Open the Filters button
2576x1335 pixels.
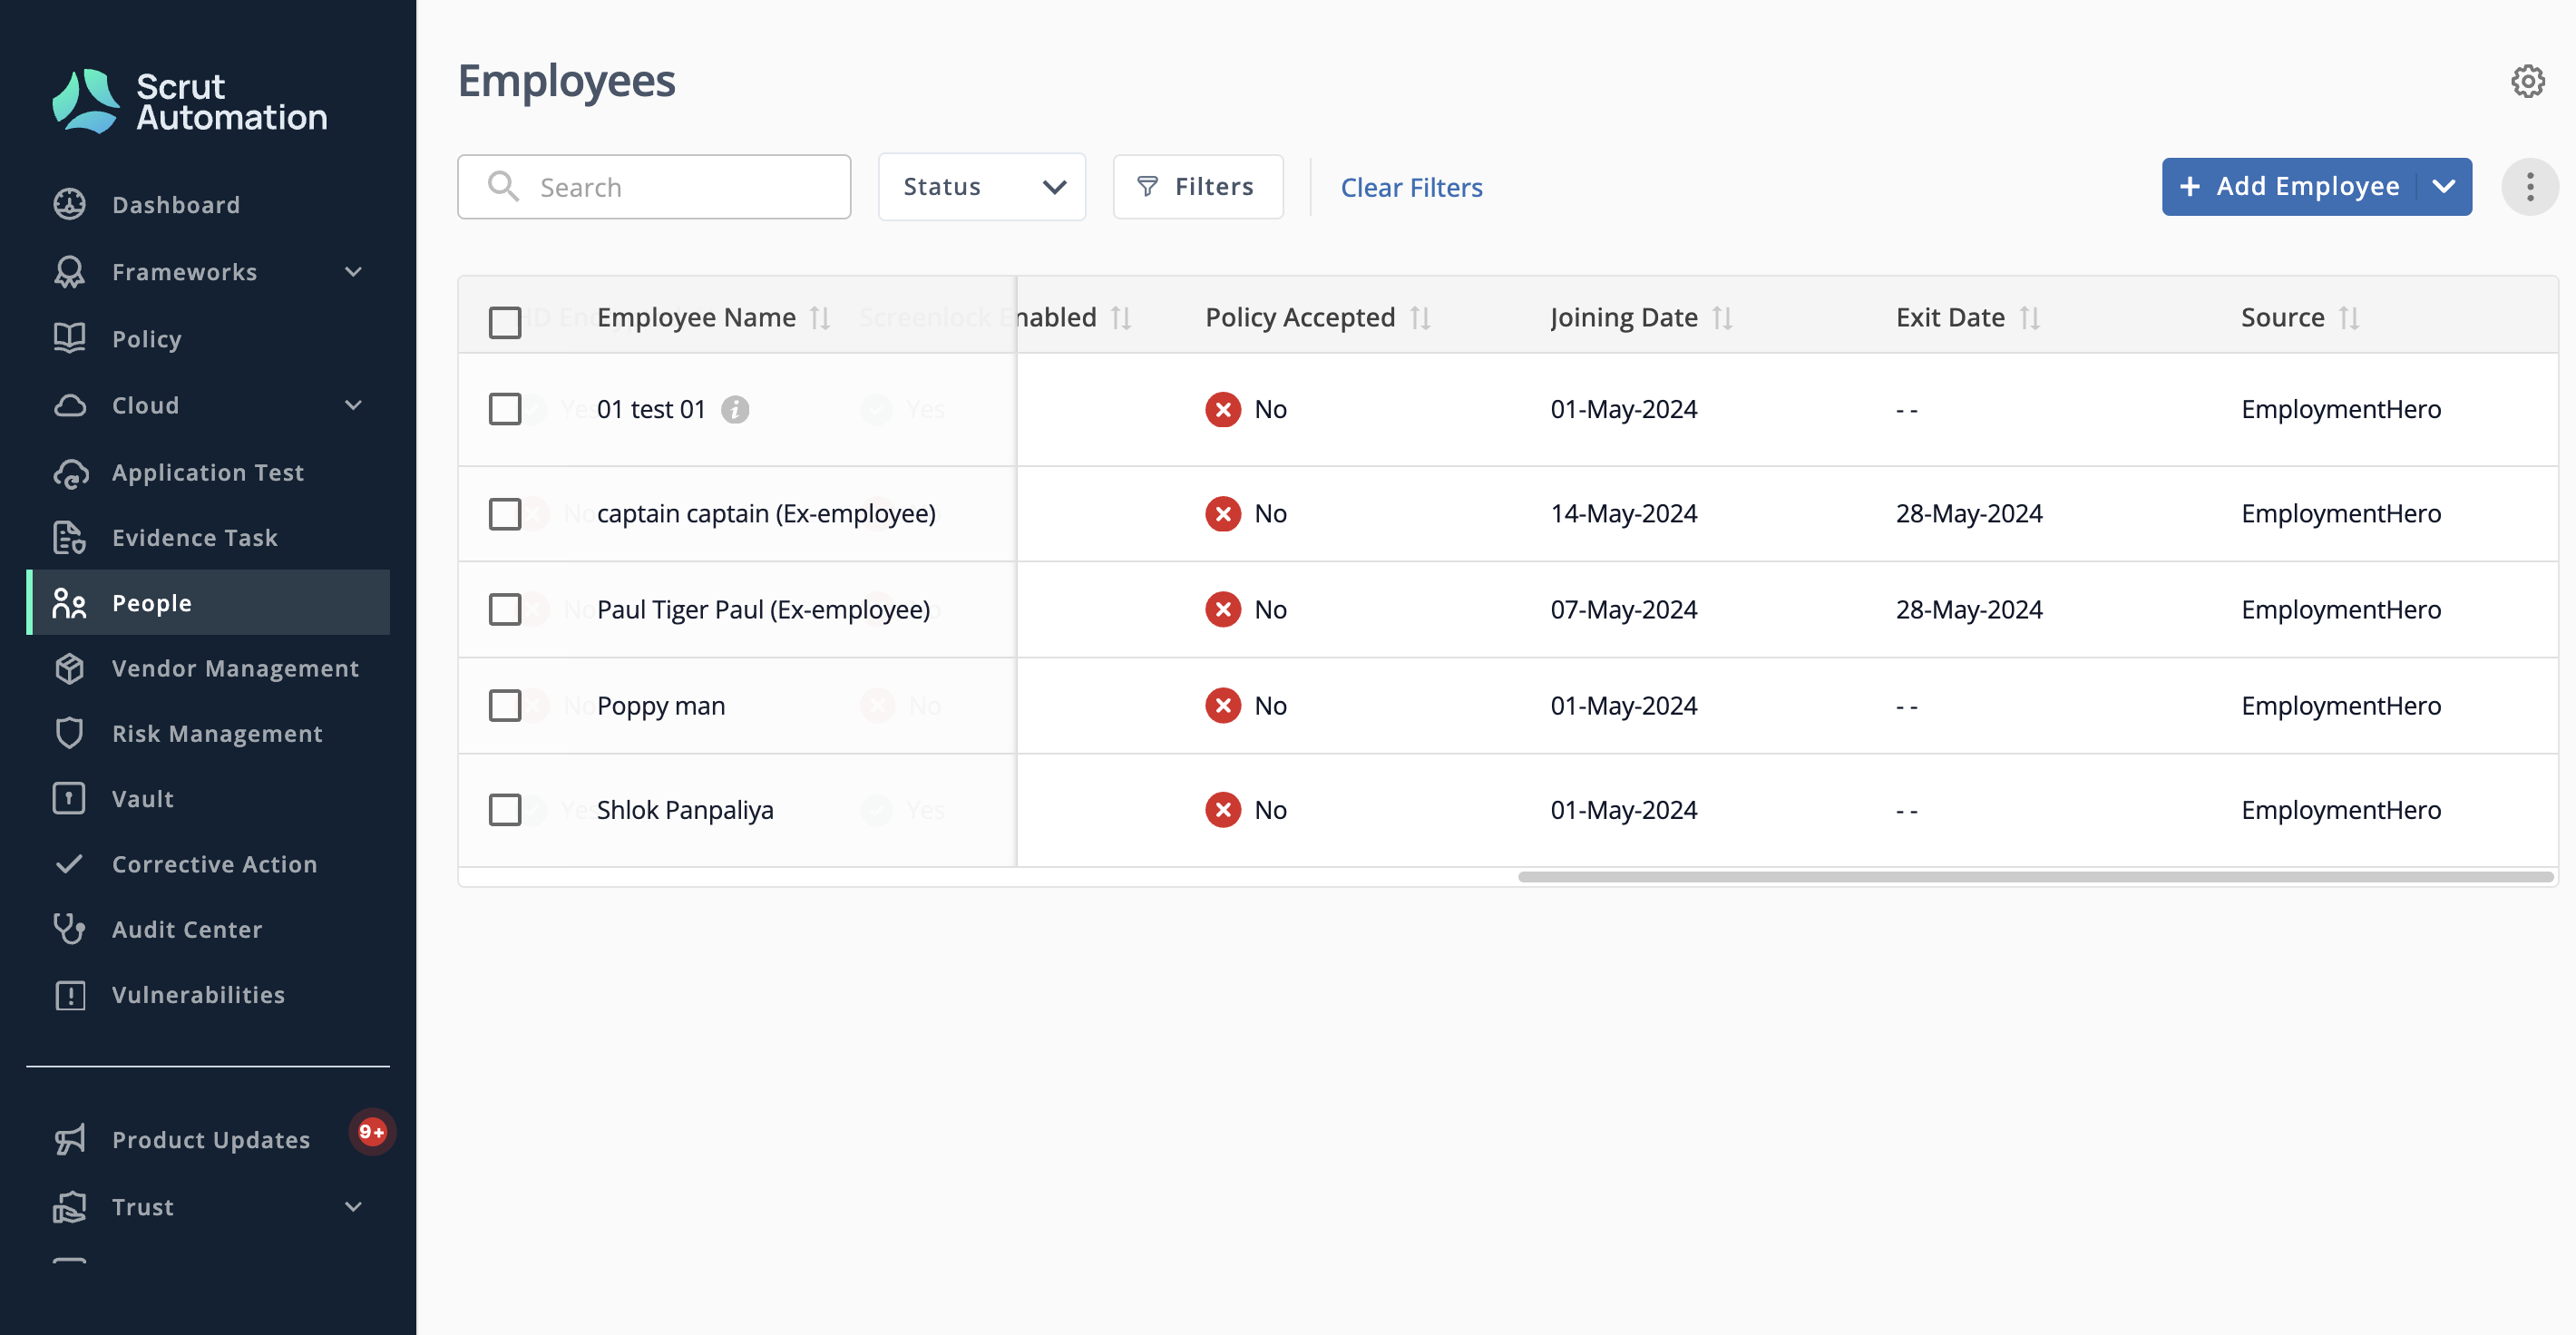click(1198, 186)
